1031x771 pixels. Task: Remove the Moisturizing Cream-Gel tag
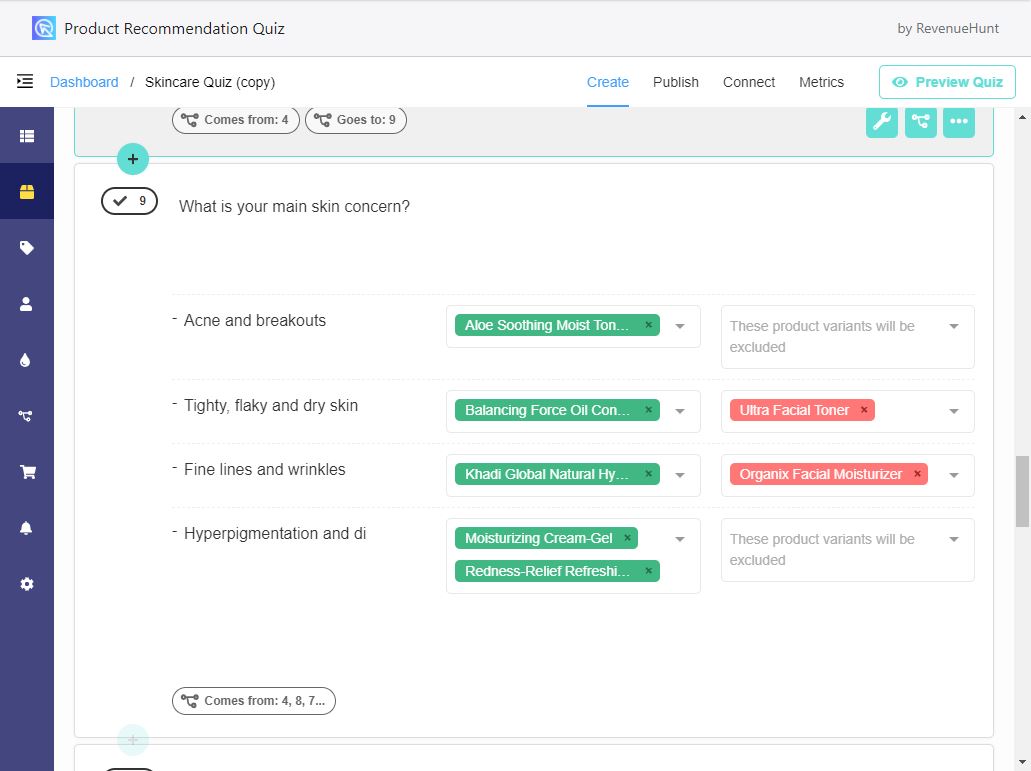[x=627, y=538]
